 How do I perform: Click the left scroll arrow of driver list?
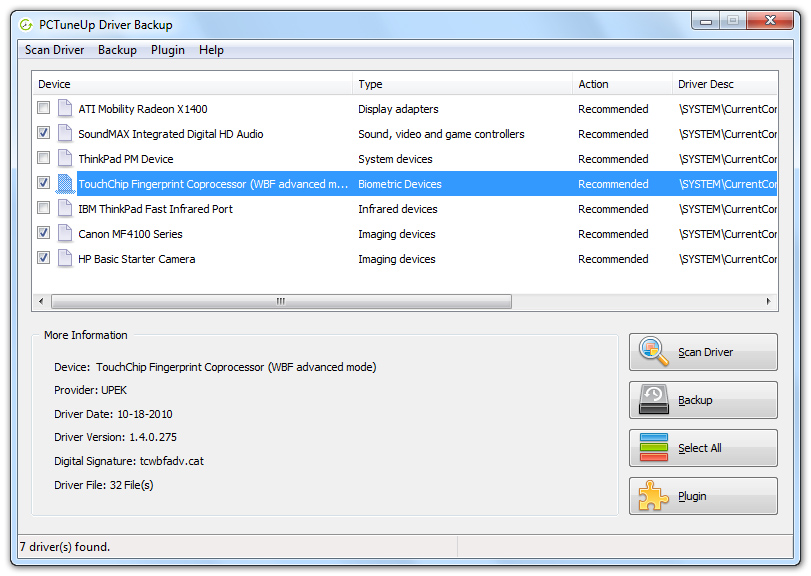pos(41,301)
